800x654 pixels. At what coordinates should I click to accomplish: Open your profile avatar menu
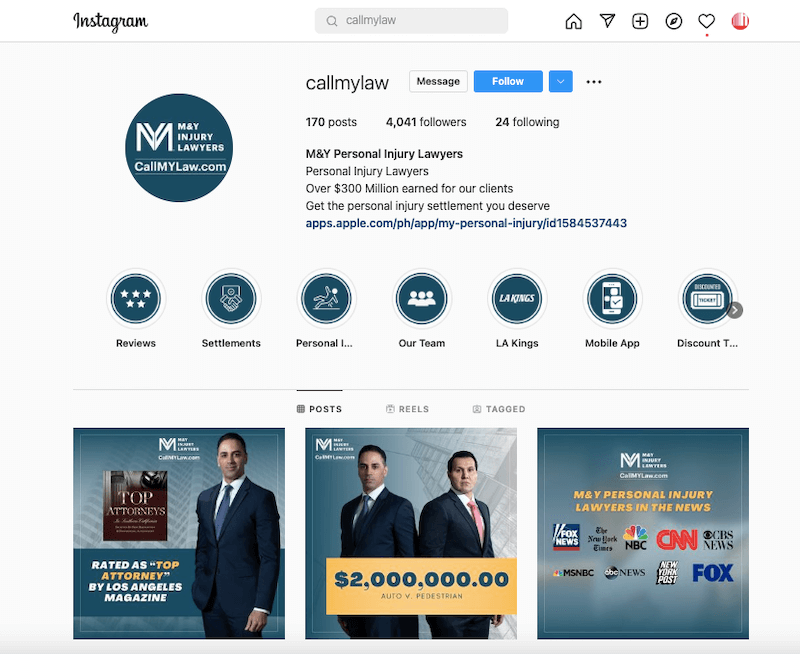740,21
